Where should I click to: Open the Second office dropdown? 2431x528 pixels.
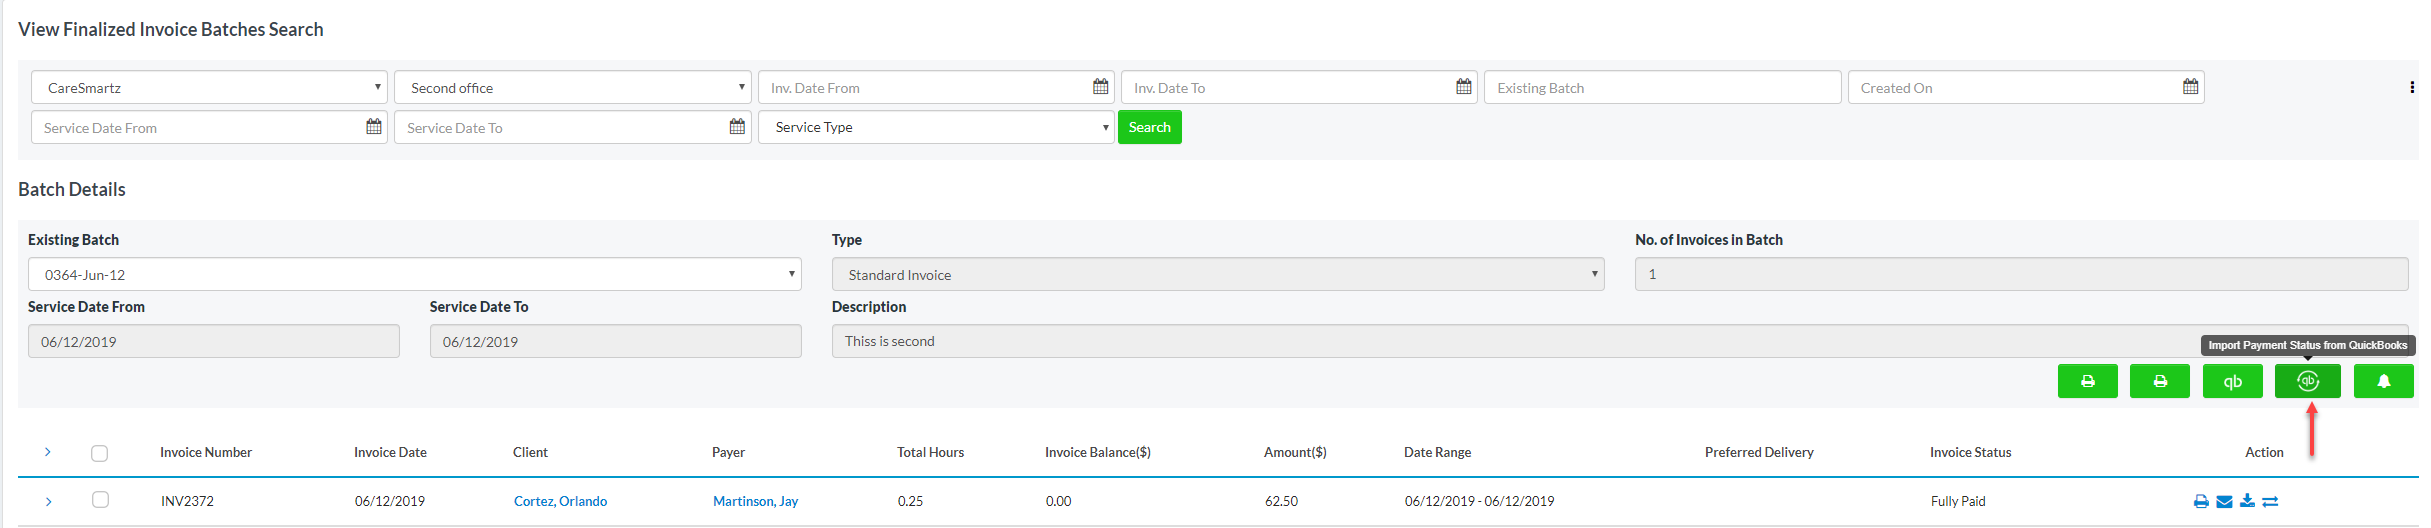click(572, 88)
